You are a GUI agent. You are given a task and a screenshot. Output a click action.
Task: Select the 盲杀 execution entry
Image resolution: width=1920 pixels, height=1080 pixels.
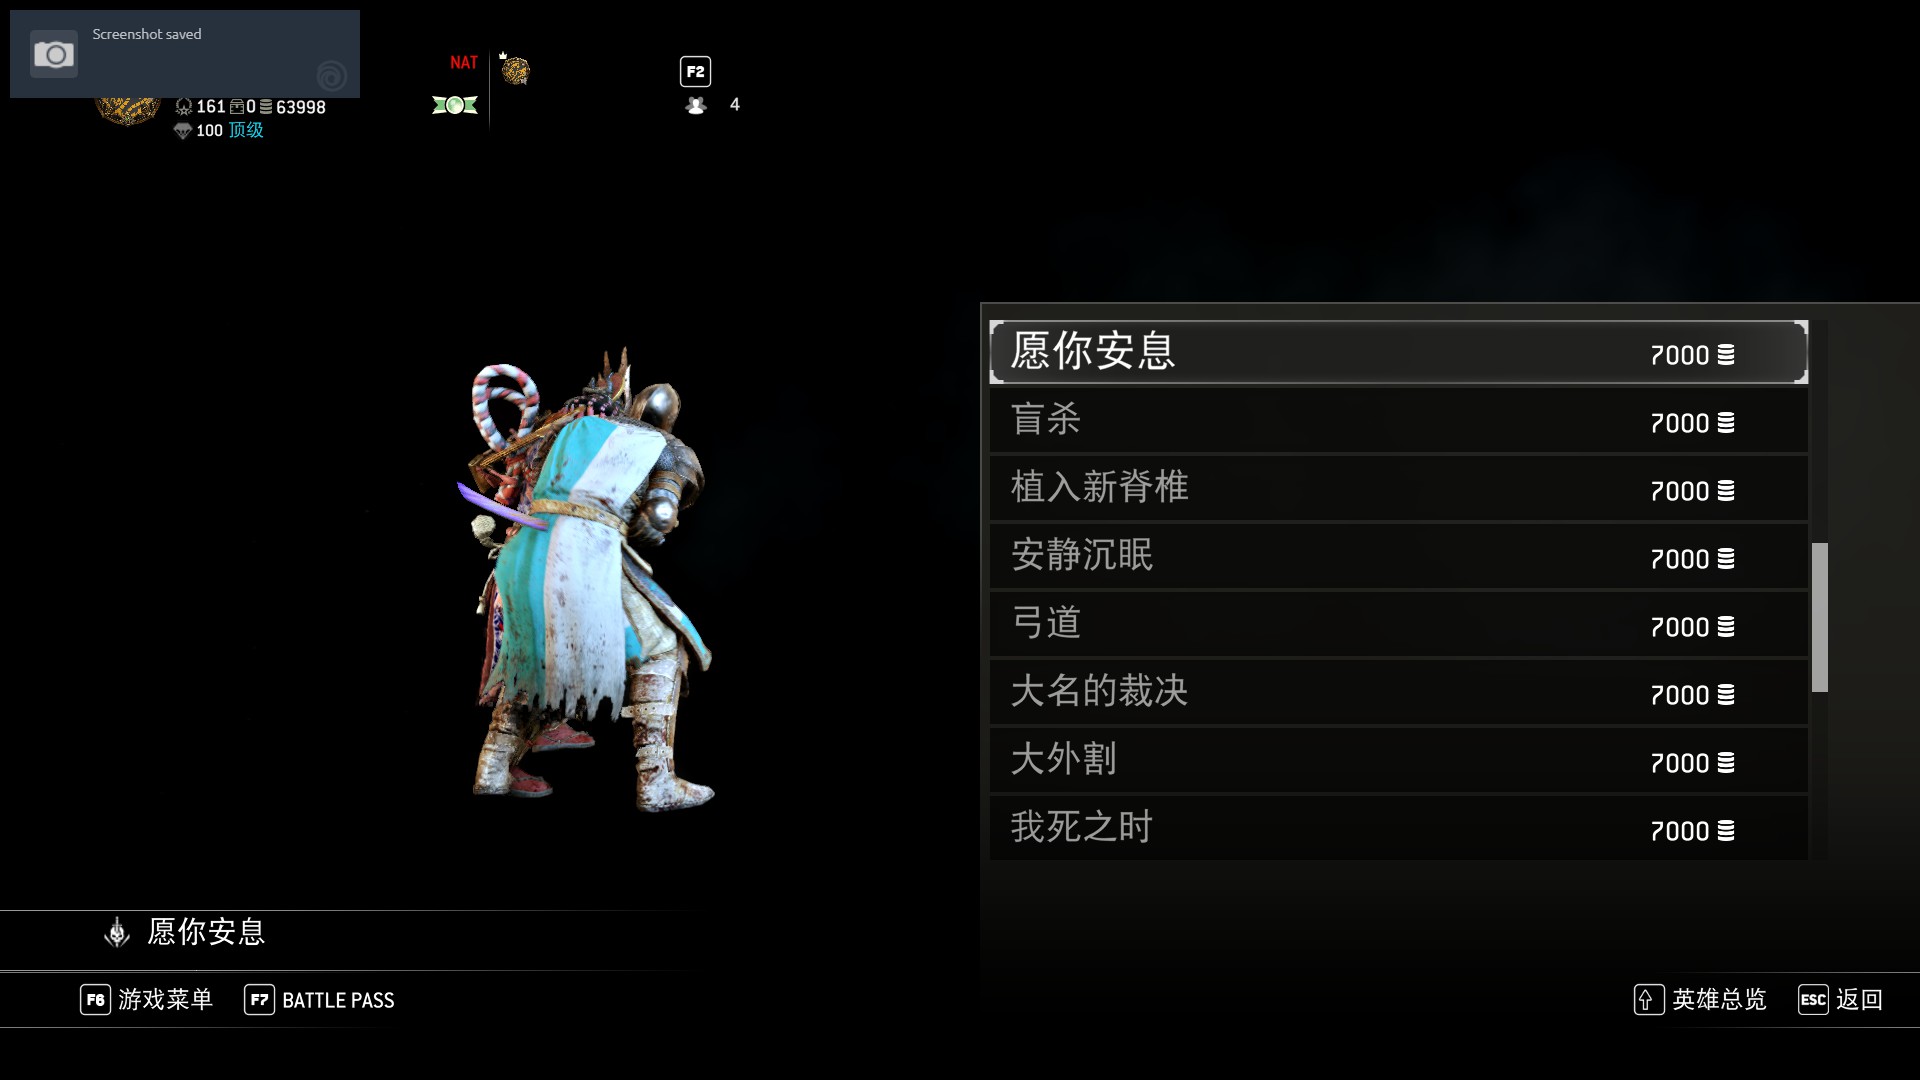1398,421
